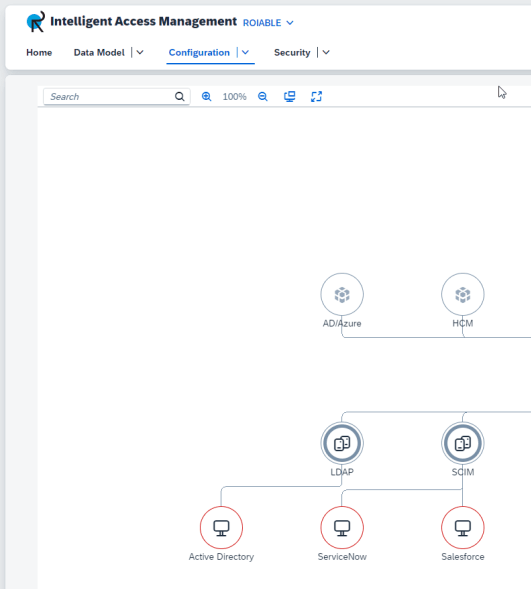Zoom in on the network graph
The height and width of the screenshot is (589, 531).
pyautogui.click(x=206, y=97)
